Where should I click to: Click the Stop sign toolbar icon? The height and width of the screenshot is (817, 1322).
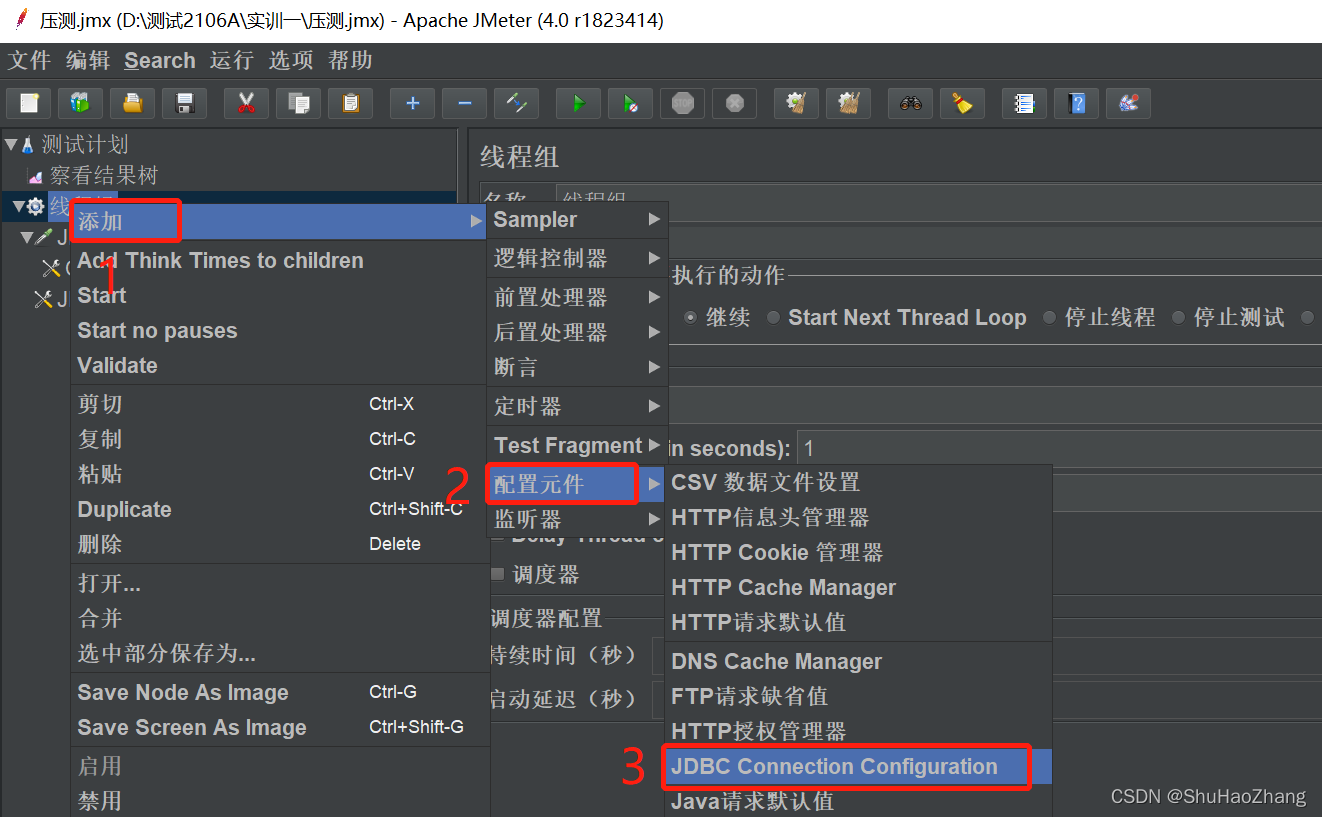(x=683, y=103)
